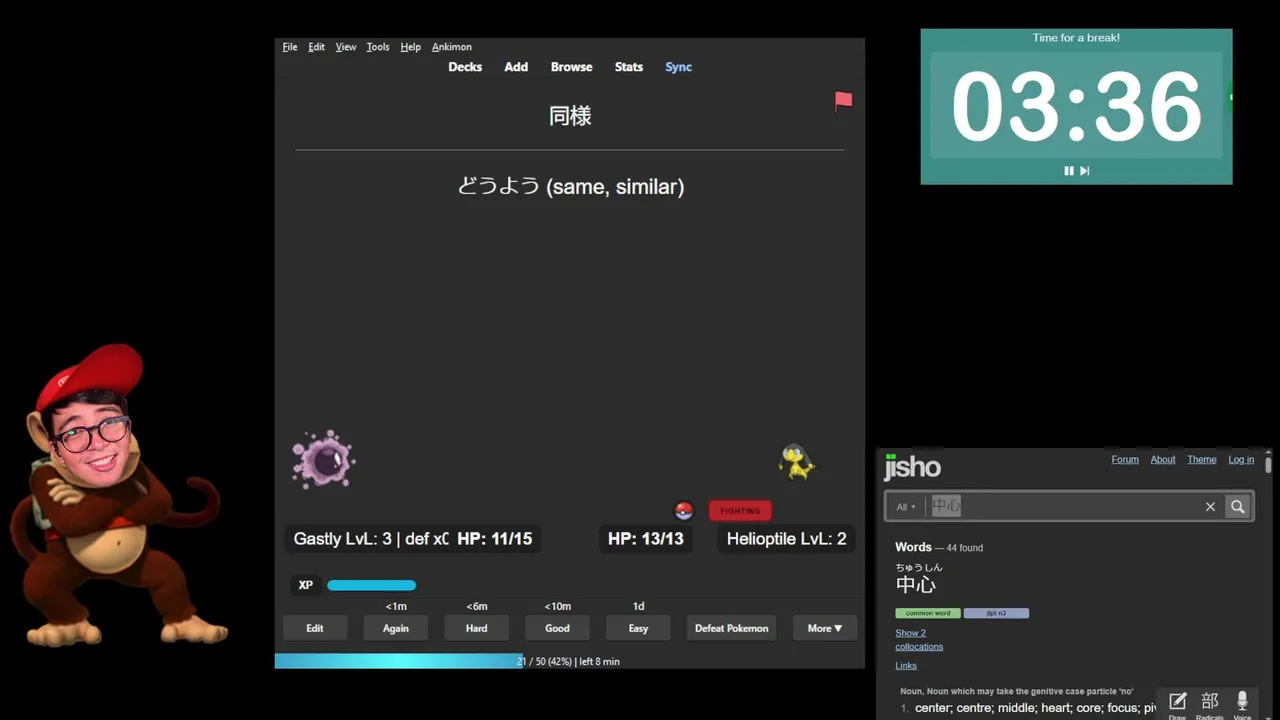Click Helioptile LvL: 2 status text
This screenshot has width=1280, height=720.
(x=786, y=539)
